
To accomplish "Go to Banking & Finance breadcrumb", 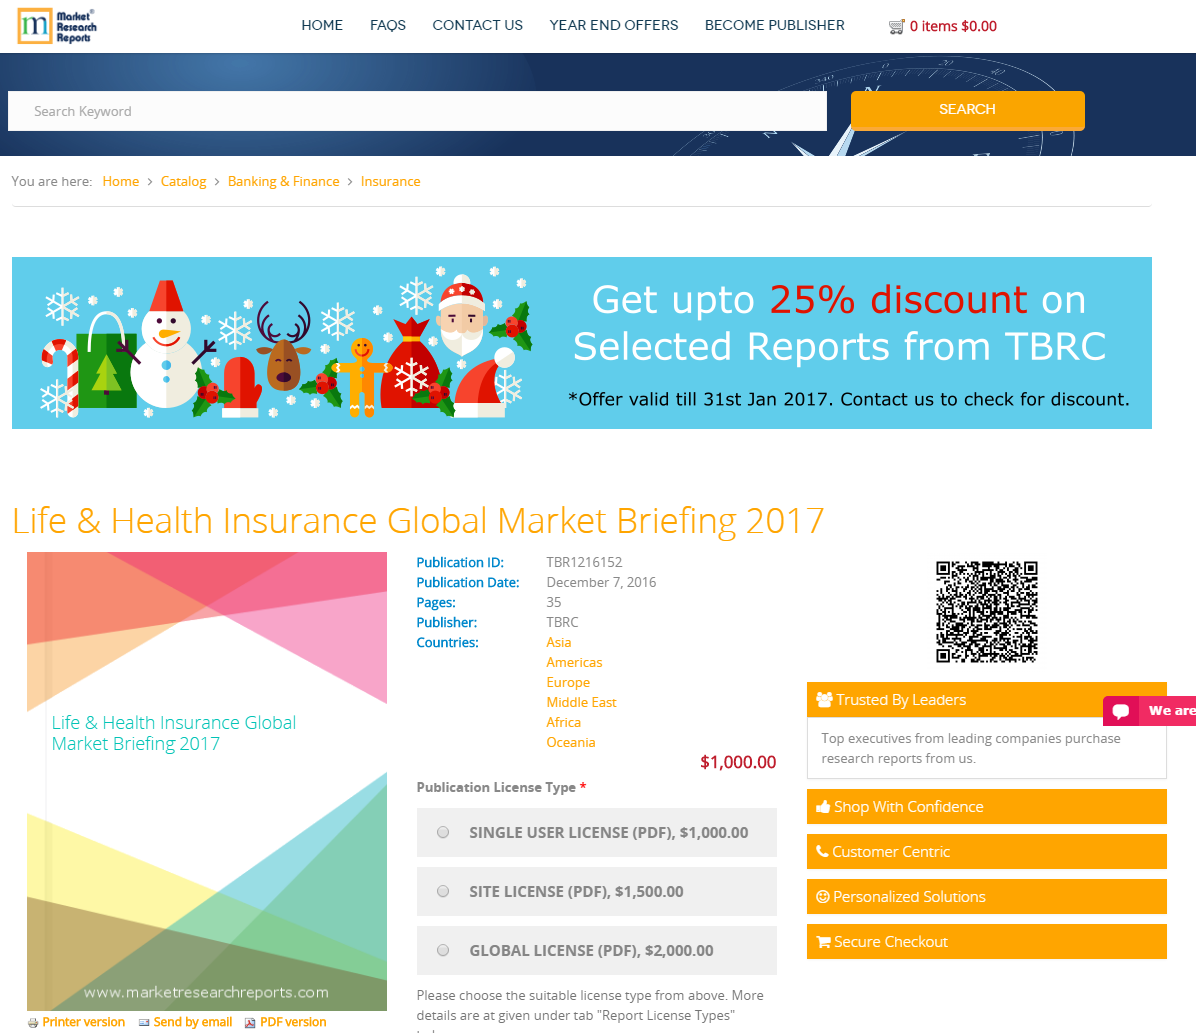I will click(283, 182).
